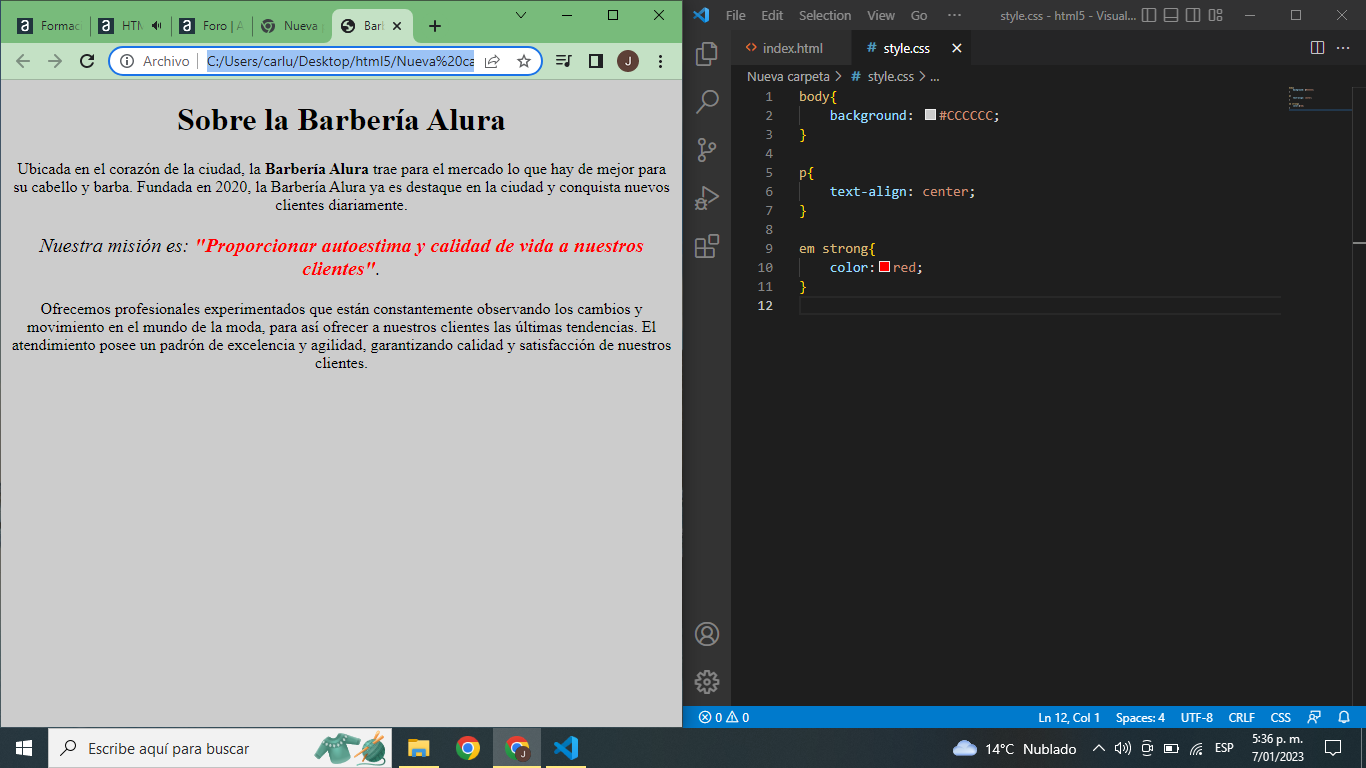Open the View menu in VS Code
Viewport: 1366px width, 768px height.
pos(881,15)
